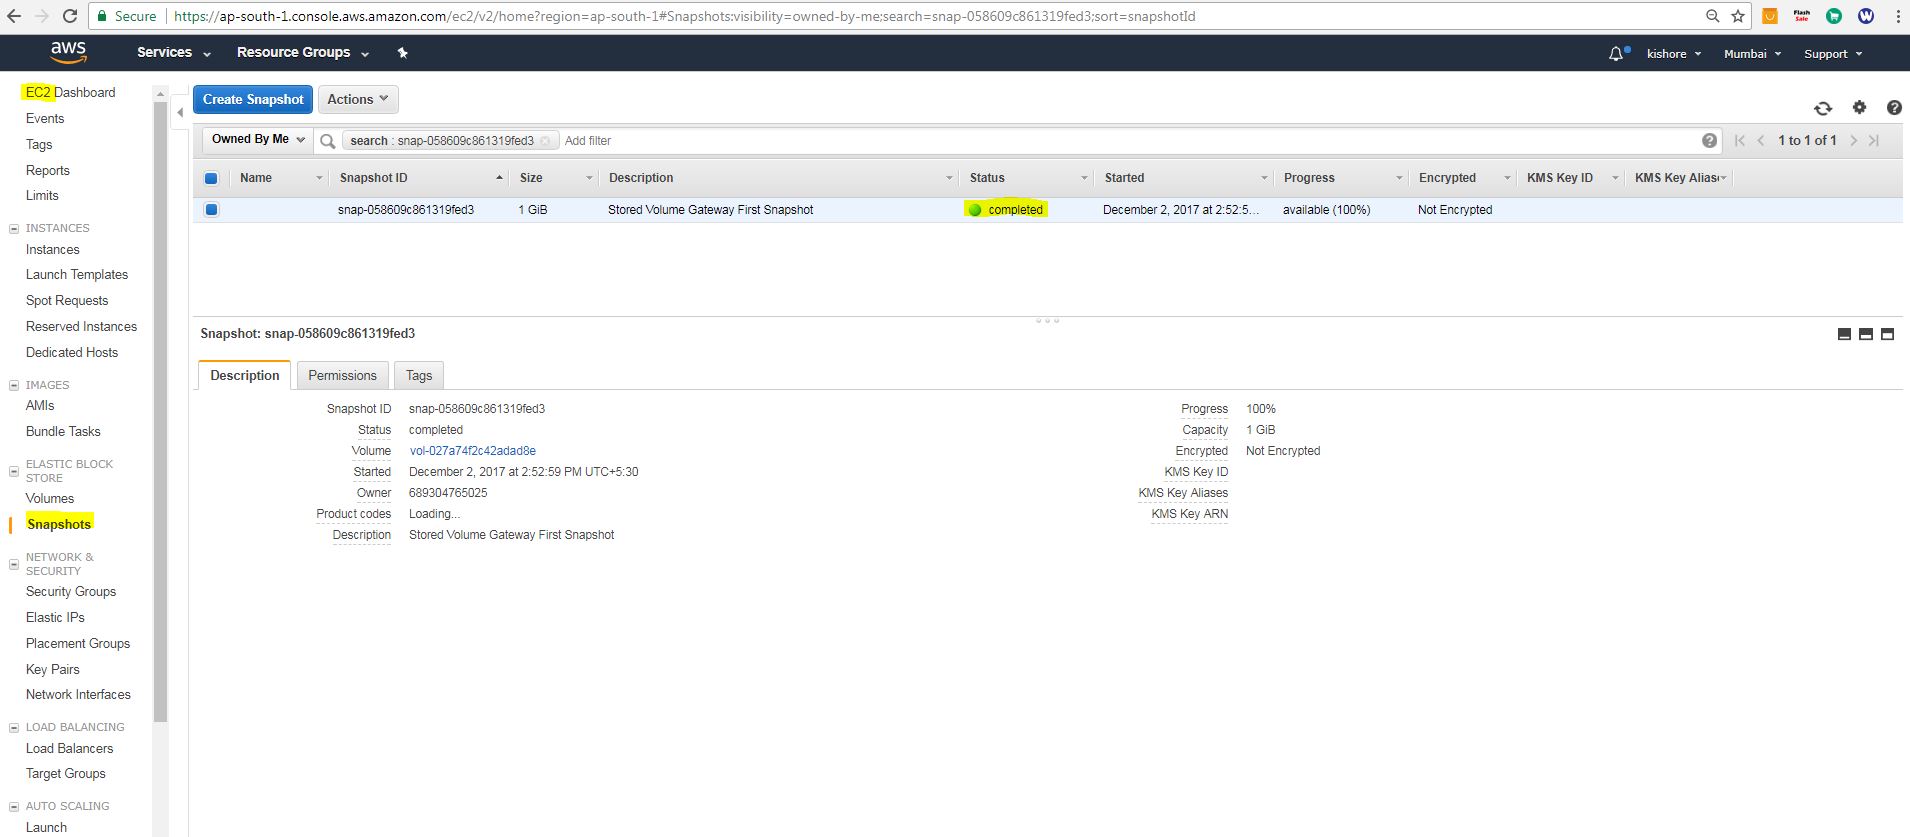1910x837 pixels.
Task: Maximize the snapshot details pane
Action: (x=1887, y=334)
